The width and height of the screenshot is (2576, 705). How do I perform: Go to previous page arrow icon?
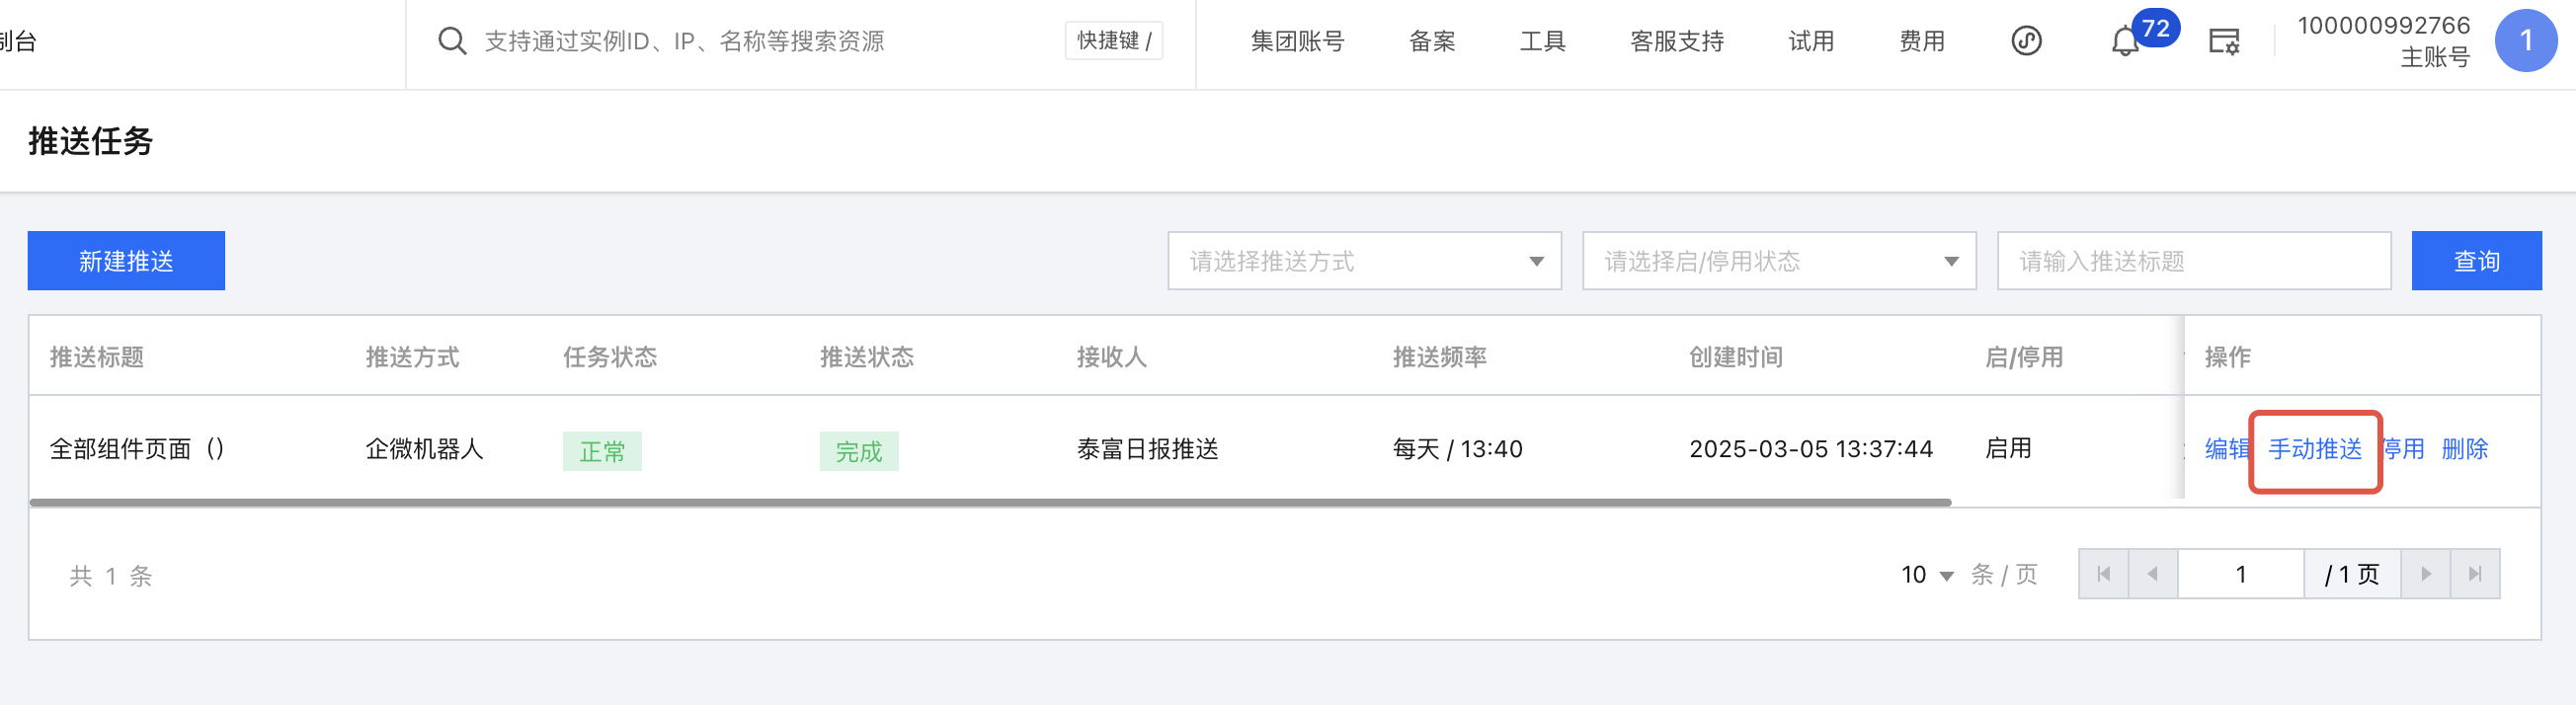click(2152, 574)
